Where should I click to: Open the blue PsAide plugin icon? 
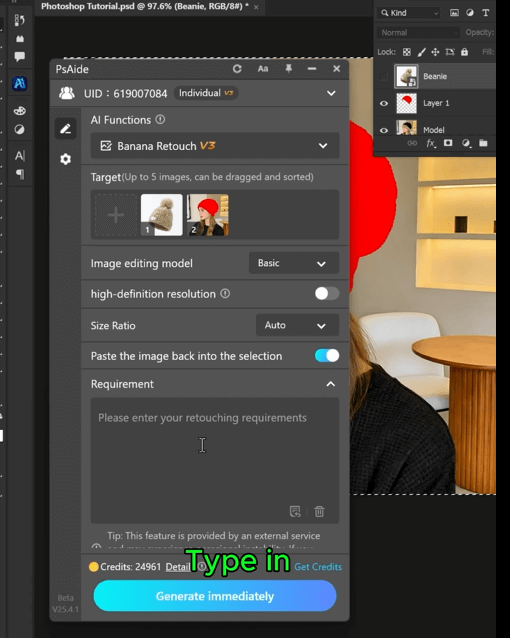point(19,83)
